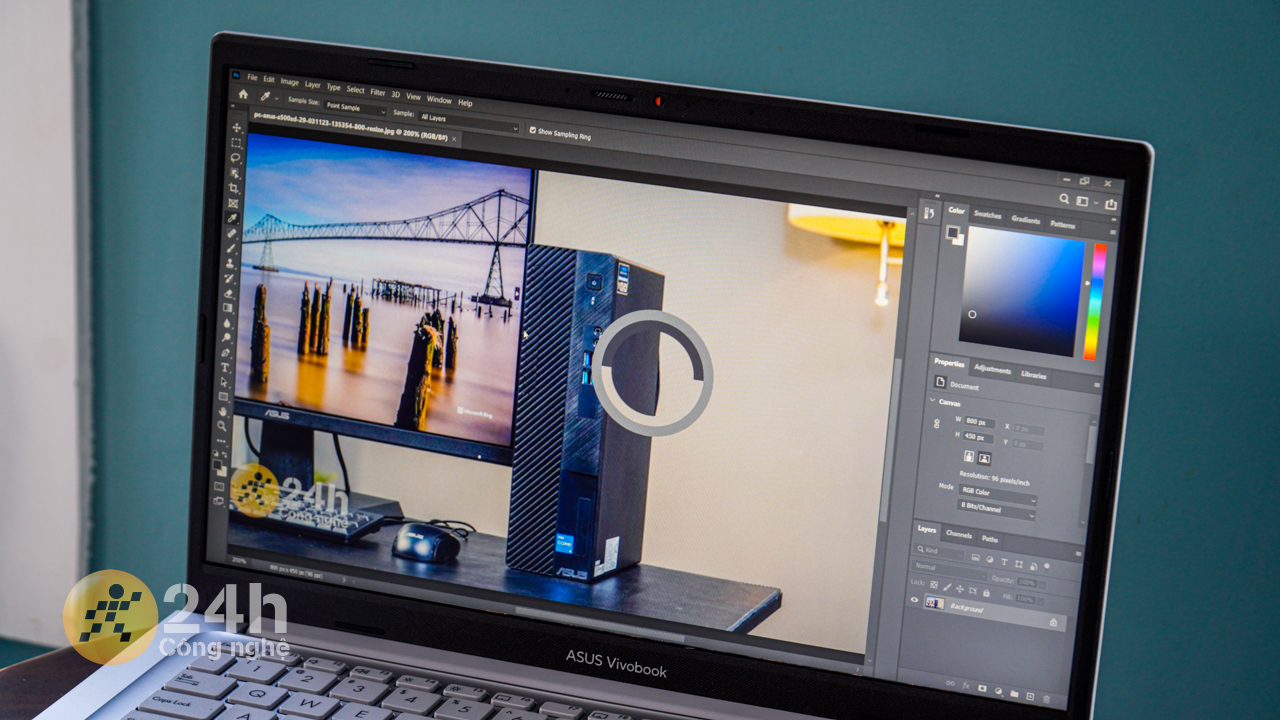This screenshot has width=1280, height=720.
Task: Select the Type tool
Action: pos(225,367)
